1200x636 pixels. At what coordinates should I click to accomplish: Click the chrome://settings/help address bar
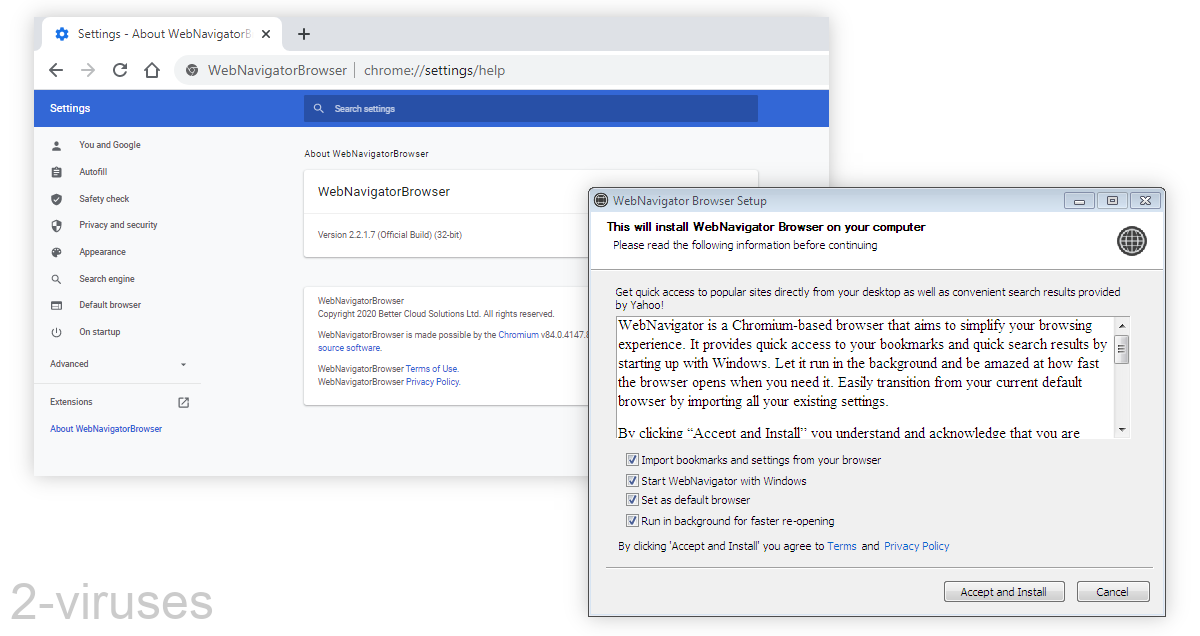pyautogui.click(x=435, y=71)
